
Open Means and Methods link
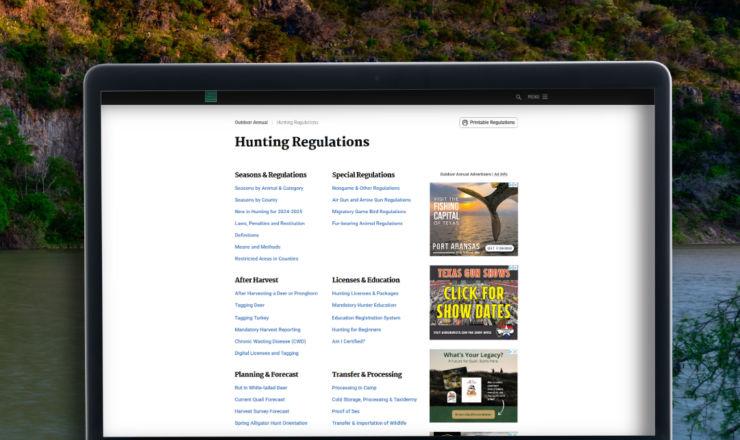pos(257,247)
